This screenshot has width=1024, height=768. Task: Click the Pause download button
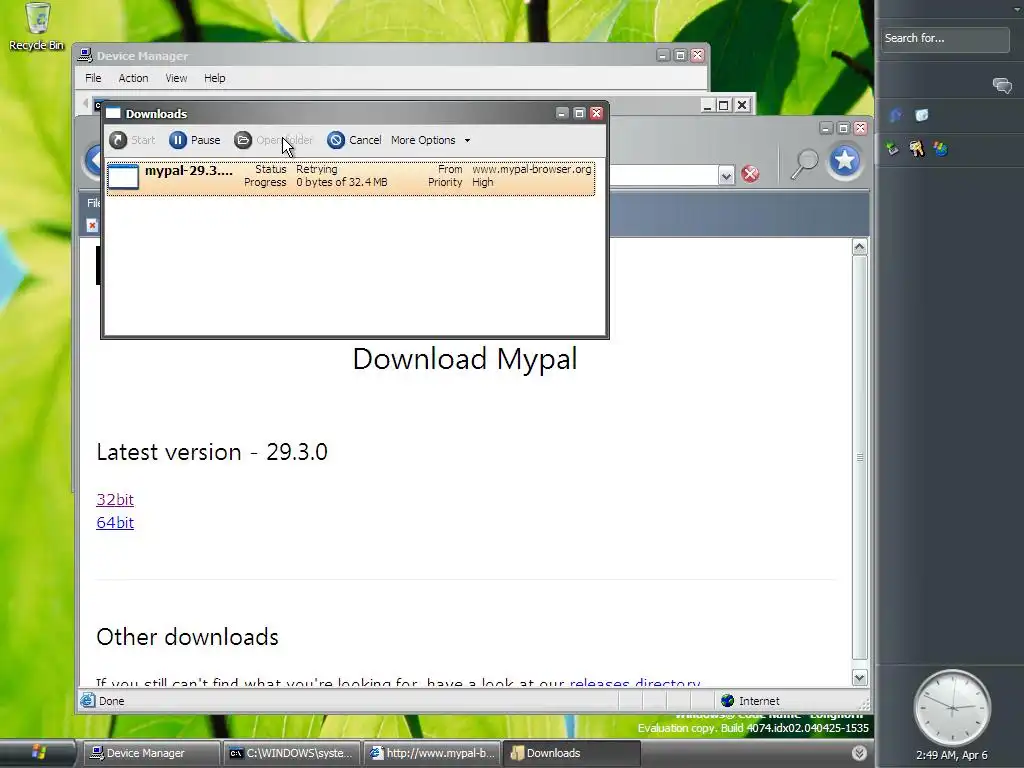click(195, 140)
